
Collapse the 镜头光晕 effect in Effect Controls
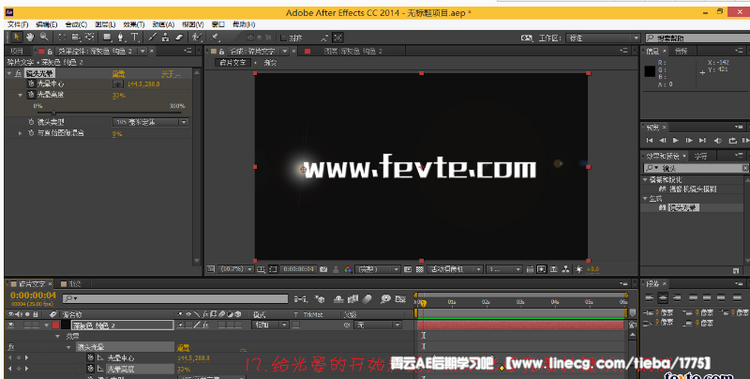(9, 73)
